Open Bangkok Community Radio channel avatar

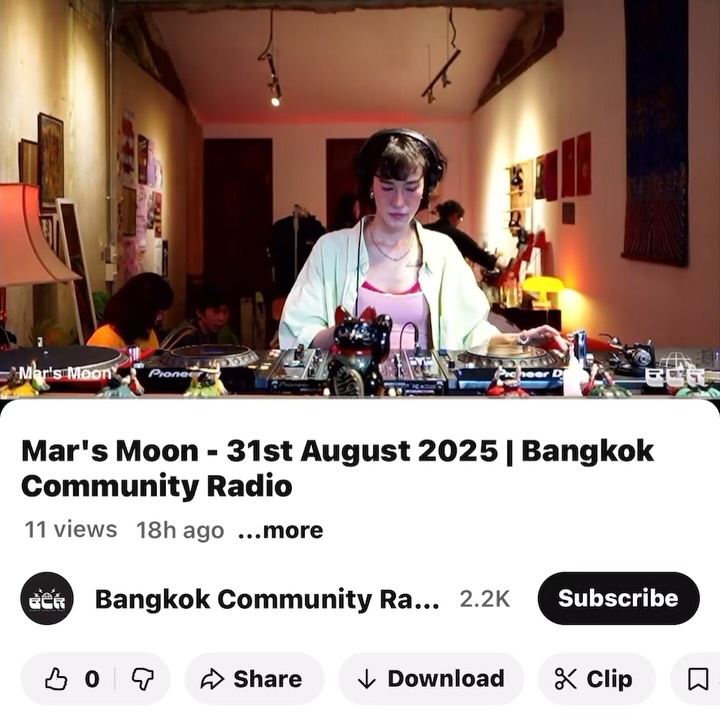tap(47, 598)
